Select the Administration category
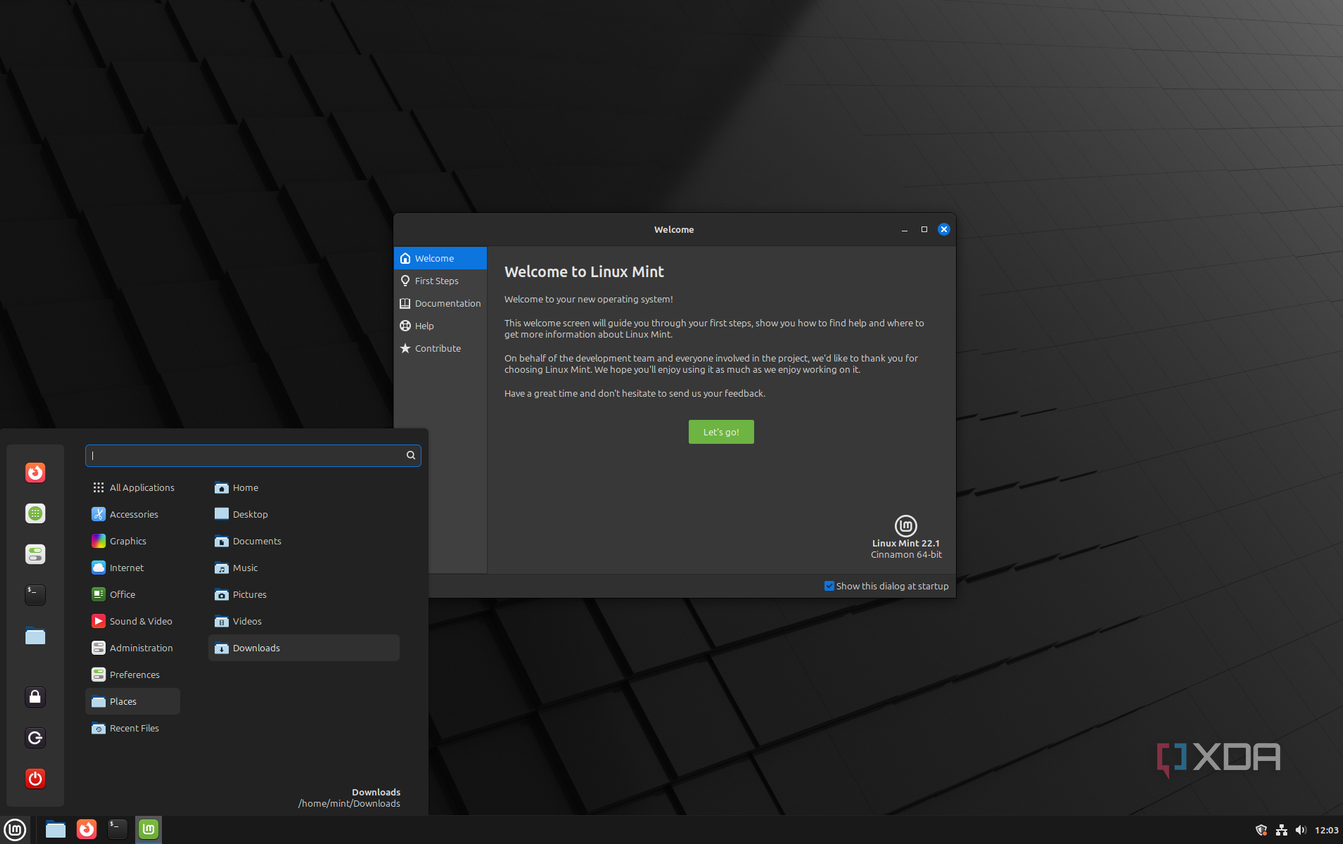The height and width of the screenshot is (844, 1343). [x=133, y=648]
